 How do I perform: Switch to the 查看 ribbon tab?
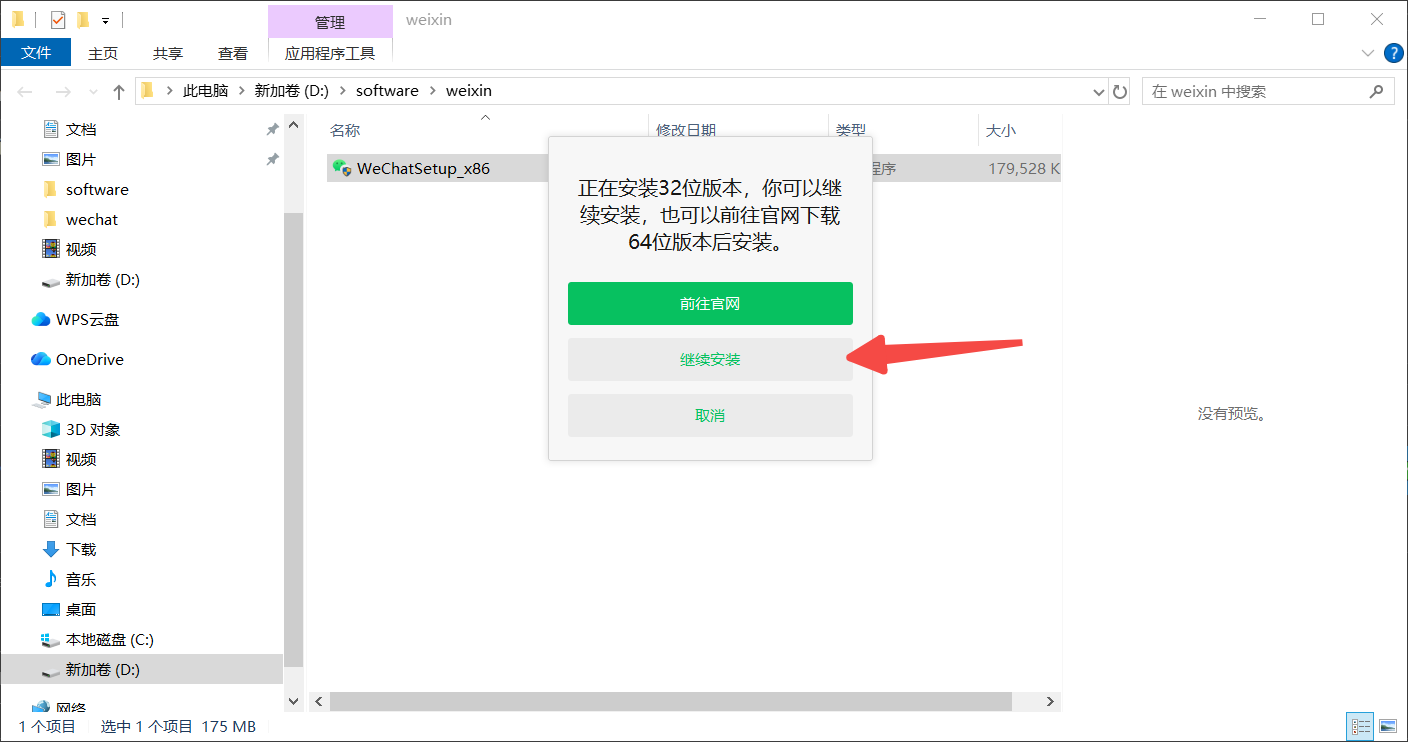click(233, 53)
